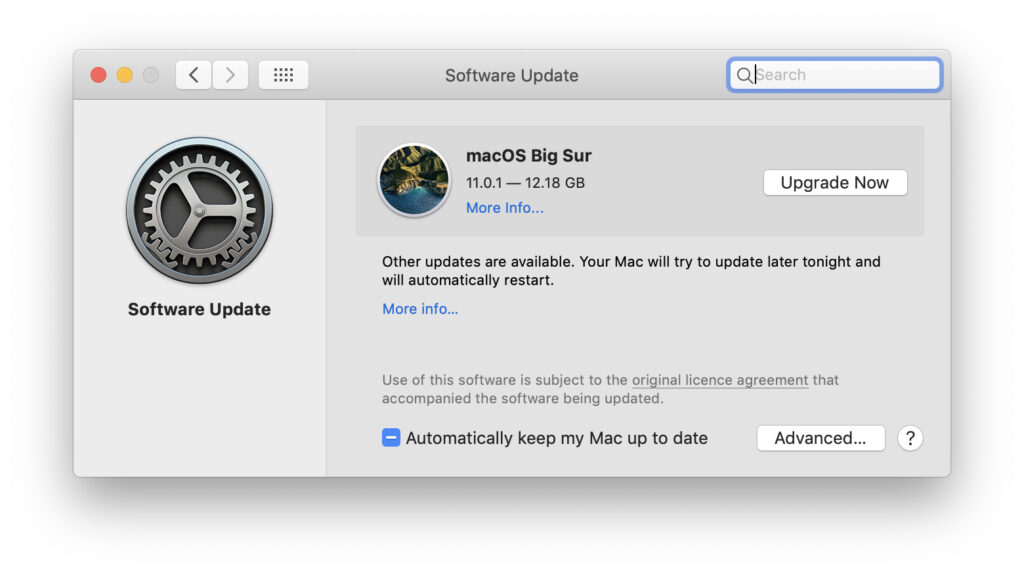
Task: Open the original licence agreement link
Action: pos(719,380)
